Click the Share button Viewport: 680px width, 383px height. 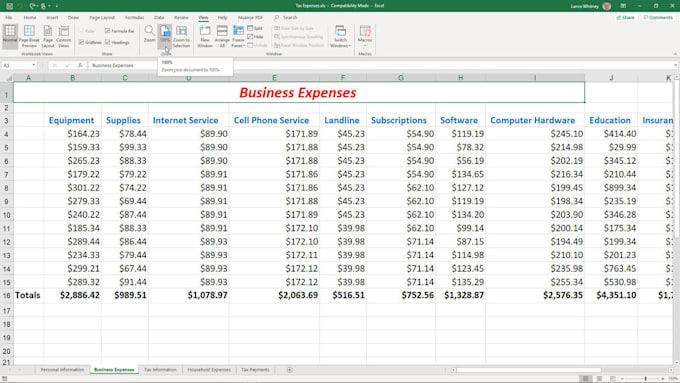point(625,17)
